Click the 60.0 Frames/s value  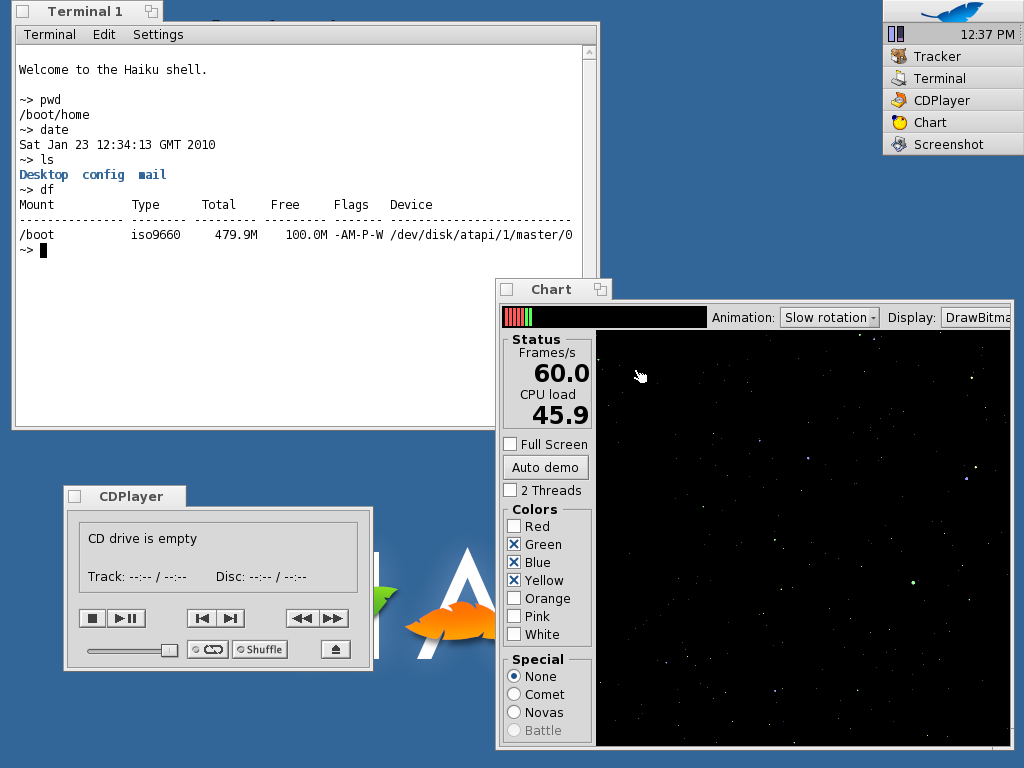[562, 374]
